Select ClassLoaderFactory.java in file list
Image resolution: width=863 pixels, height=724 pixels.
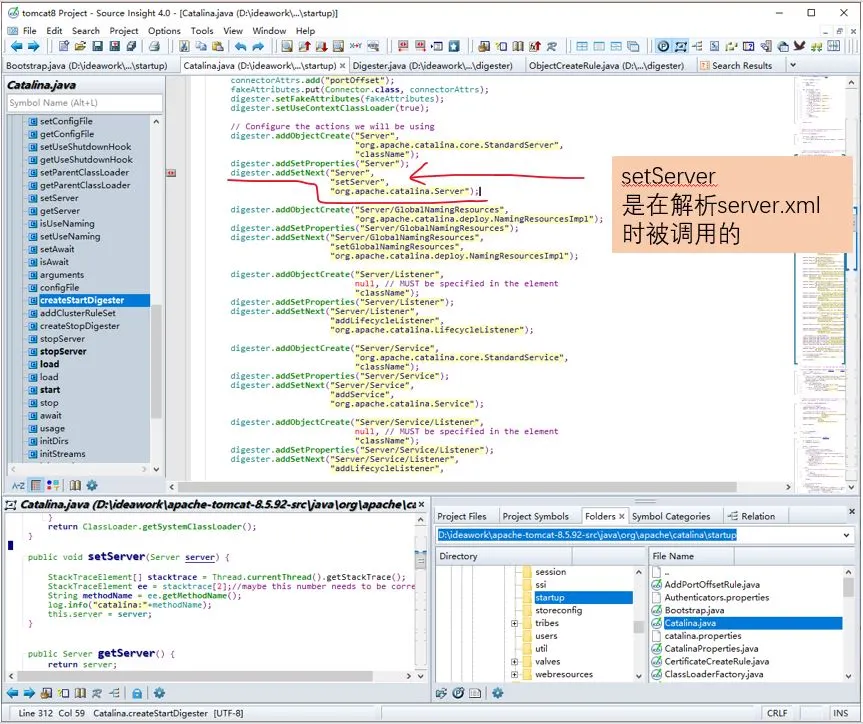[x=713, y=674]
